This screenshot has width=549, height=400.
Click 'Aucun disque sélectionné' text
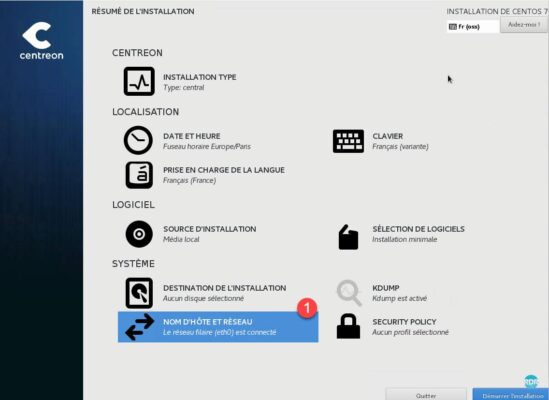[x=203, y=298]
